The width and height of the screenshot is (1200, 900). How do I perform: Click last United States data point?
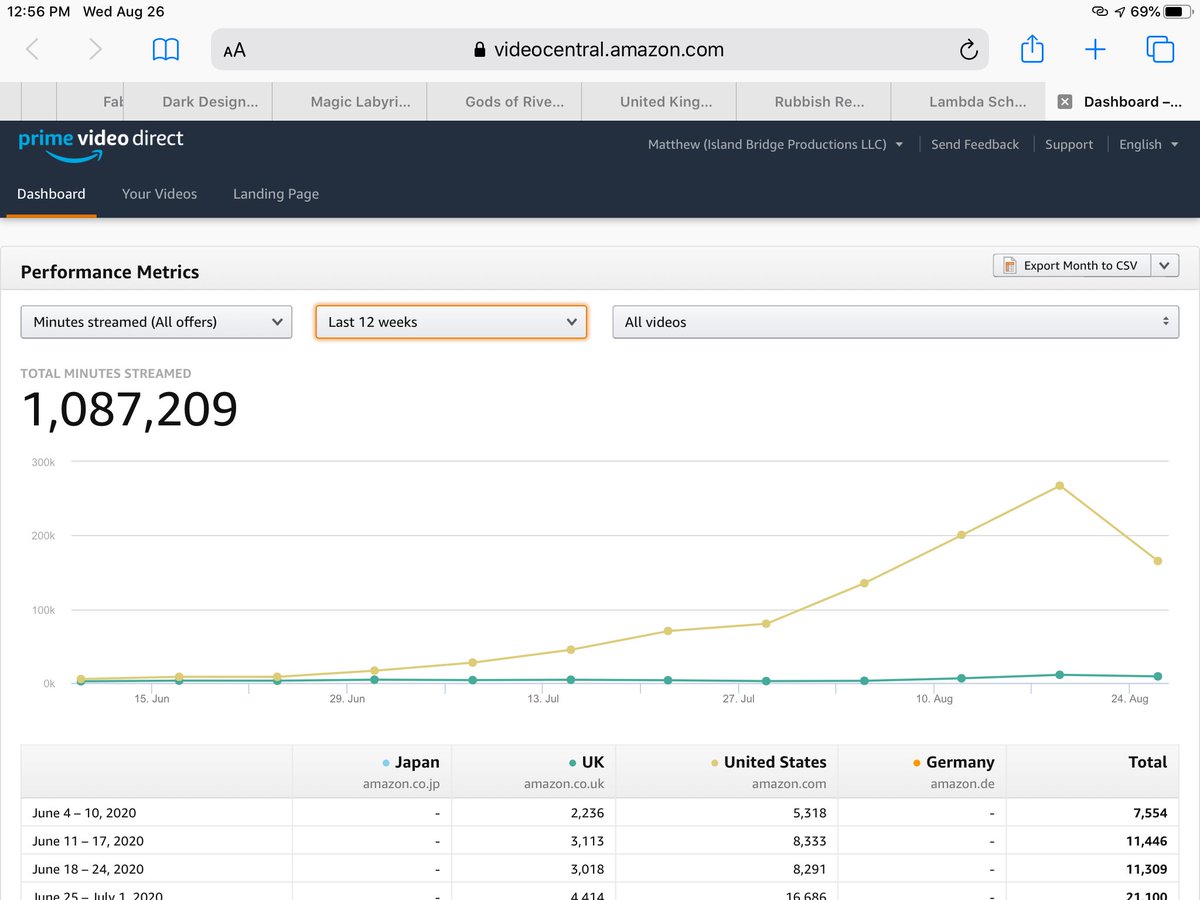[x=1158, y=561]
